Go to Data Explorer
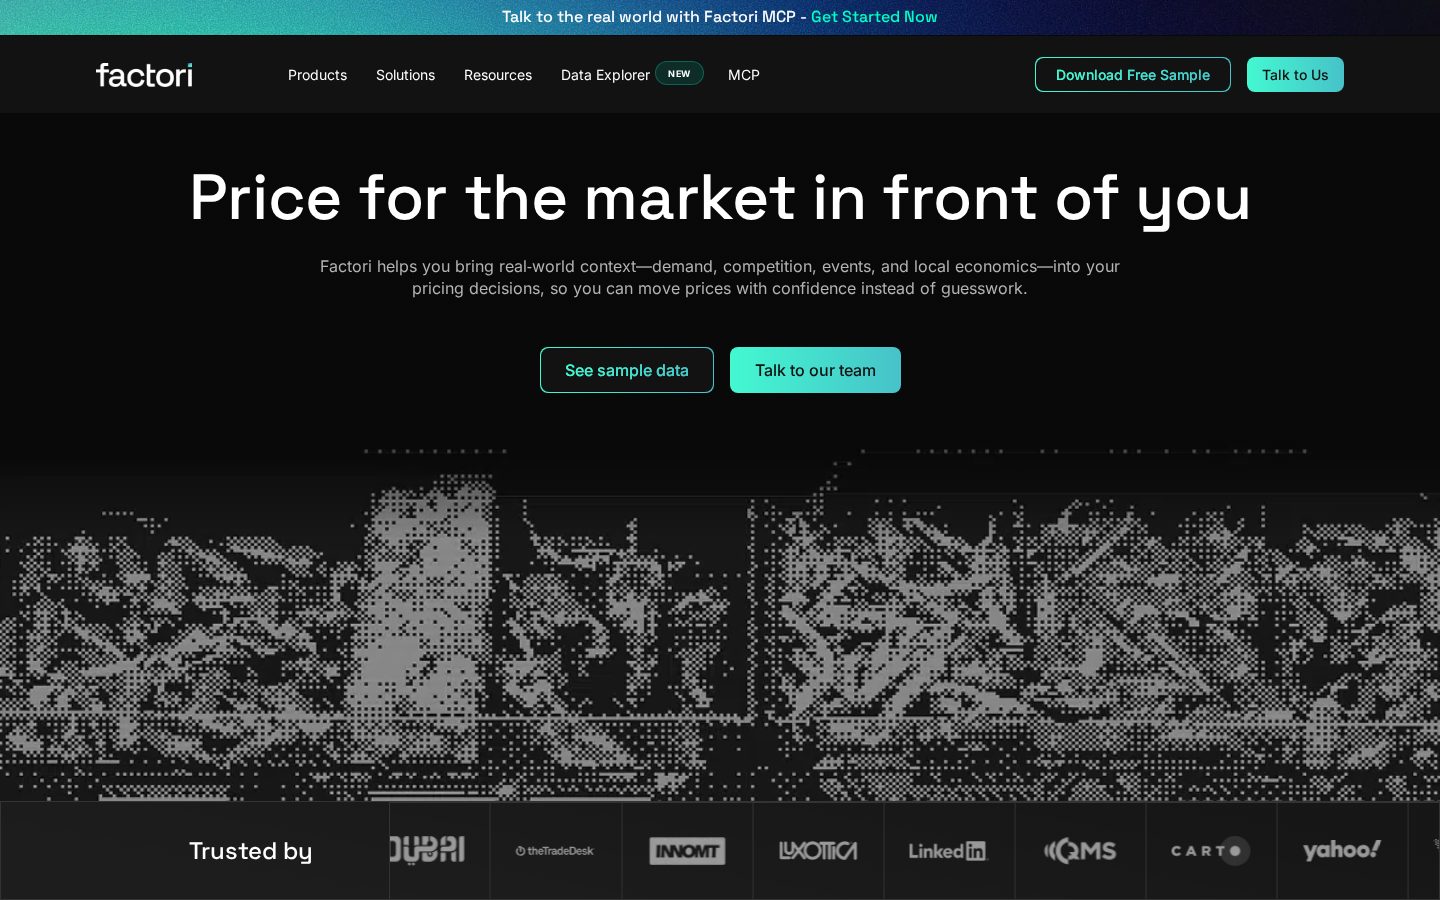Image resolution: width=1440 pixels, height=900 pixels. pyautogui.click(x=605, y=75)
